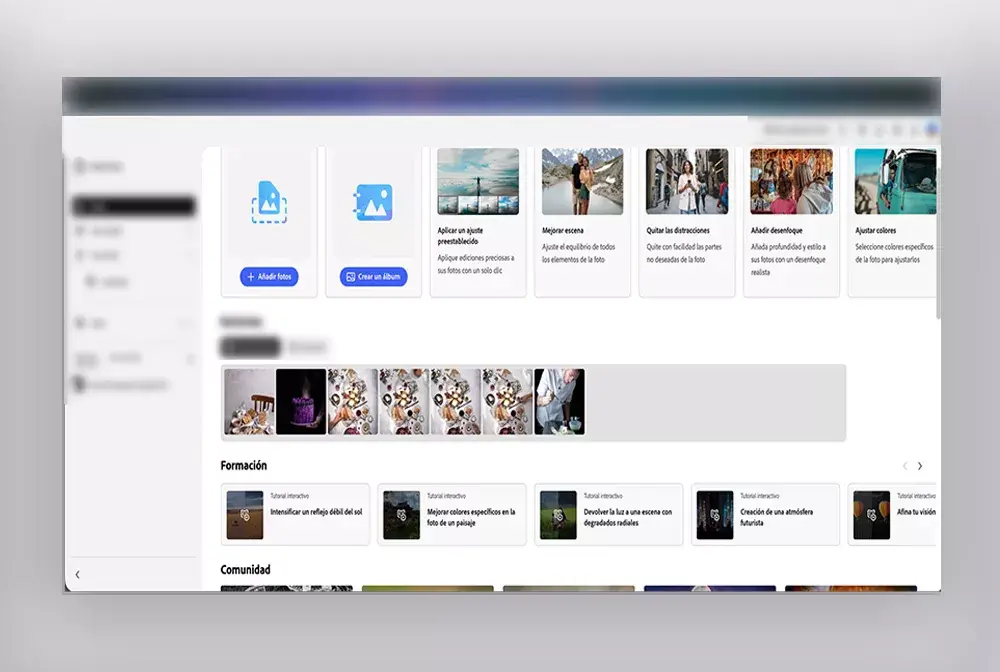Open the Aplicar un ajuste preestablecido card
Image resolution: width=1000 pixels, height=672 pixels.
click(x=478, y=222)
